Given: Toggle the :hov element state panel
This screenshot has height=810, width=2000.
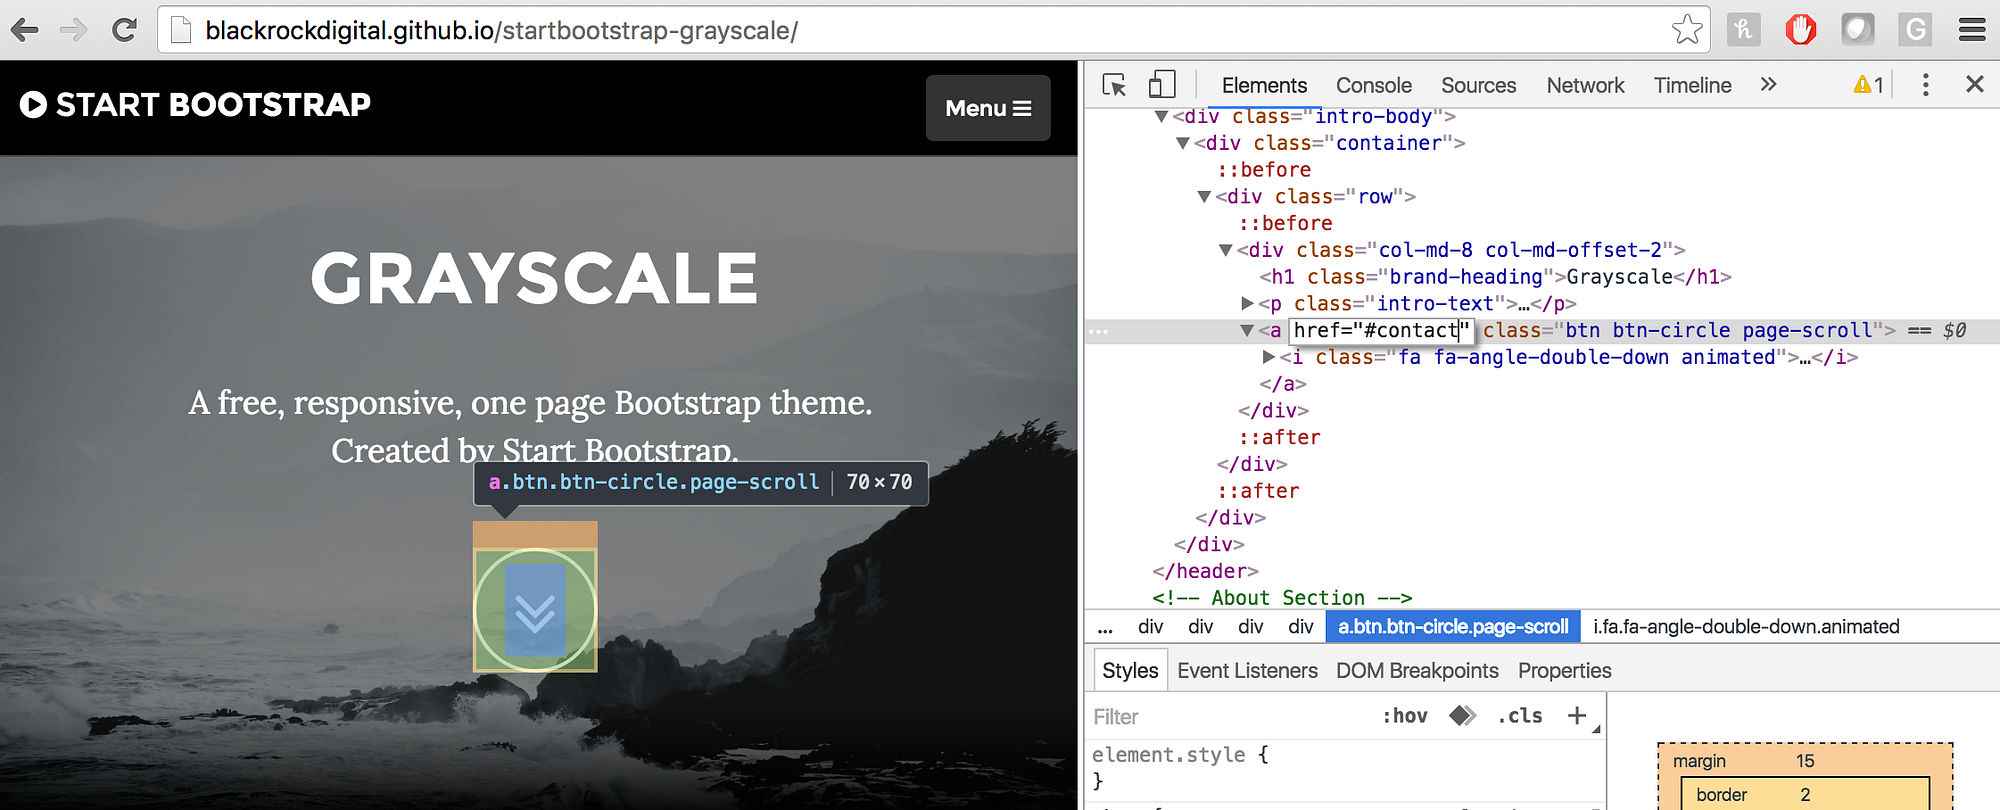Looking at the screenshot, I should pos(1404,716).
